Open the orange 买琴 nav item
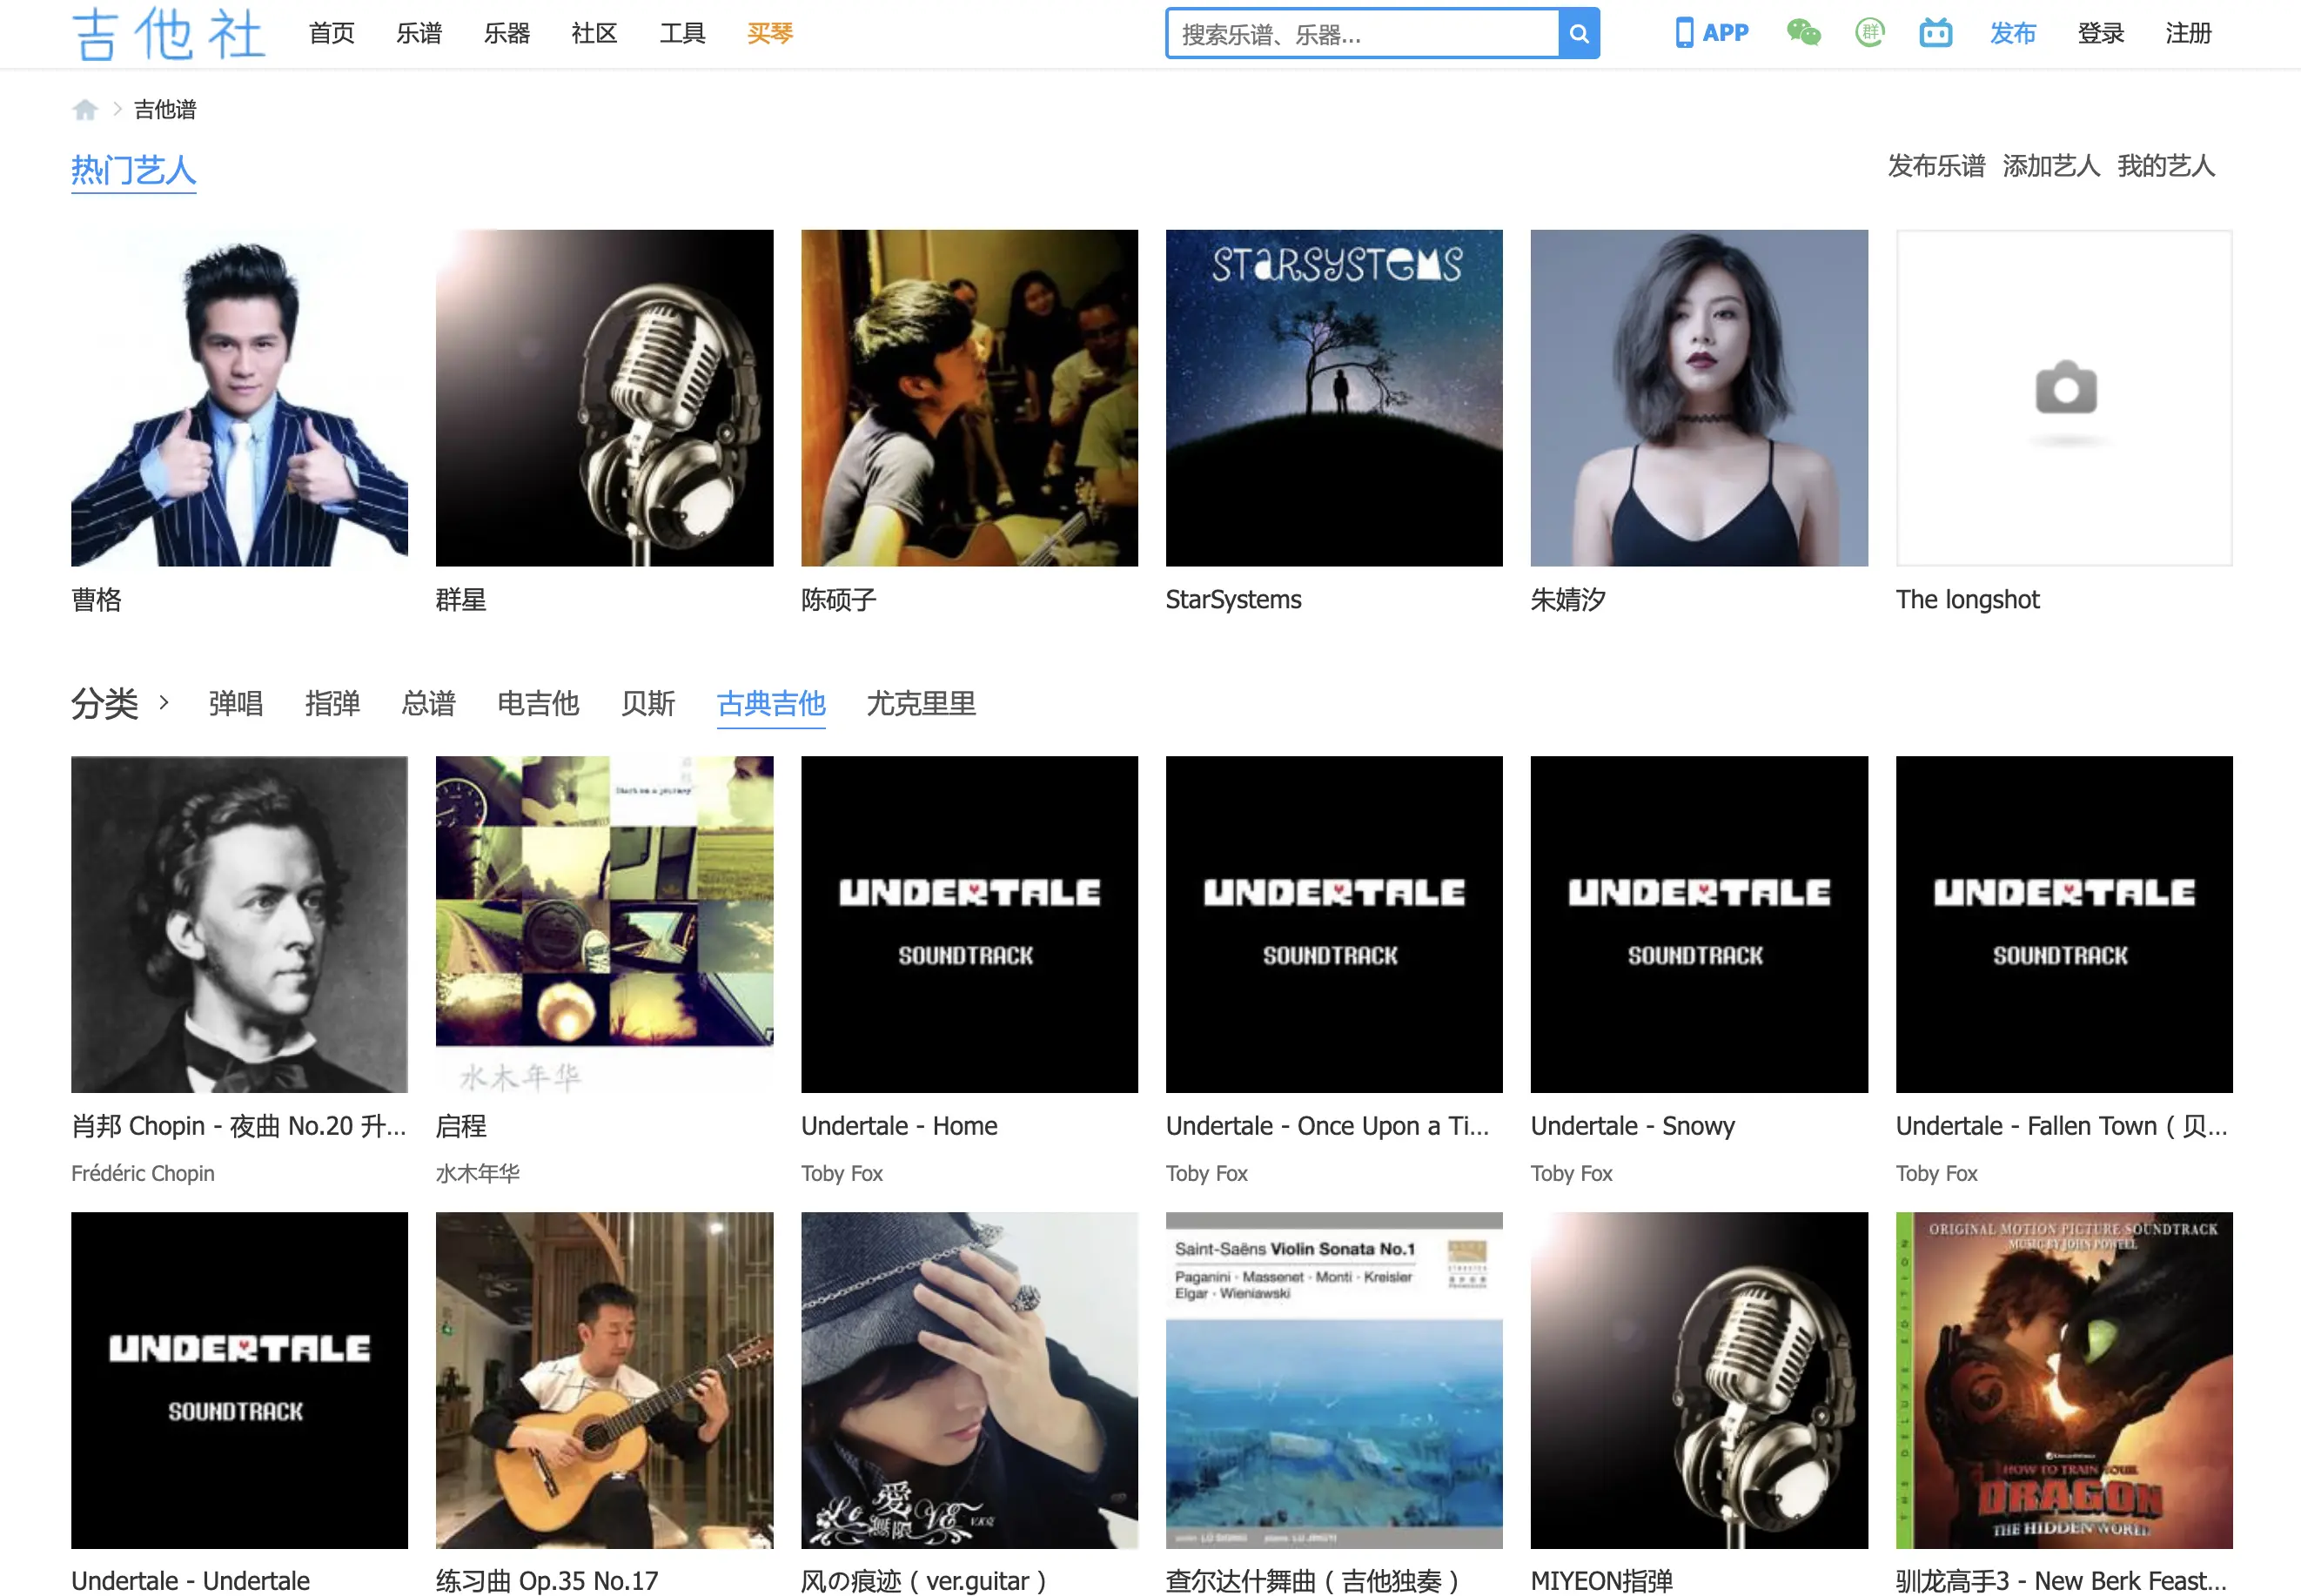This screenshot has width=2301, height=1596. point(770,34)
